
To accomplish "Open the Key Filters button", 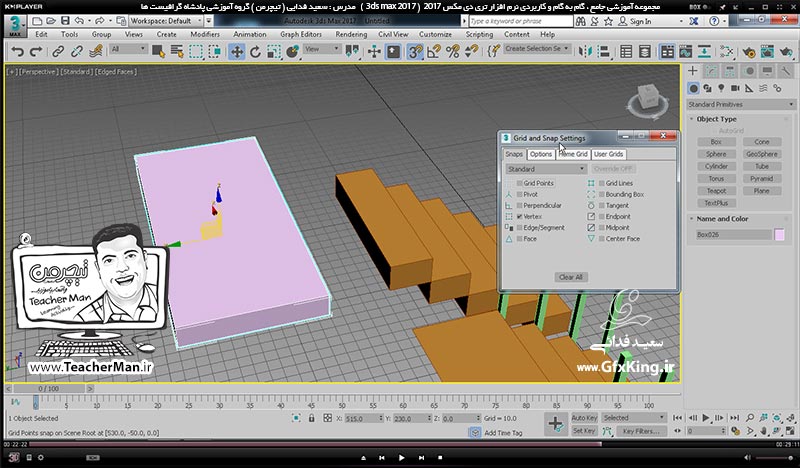I will pyautogui.click(x=641, y=431).
